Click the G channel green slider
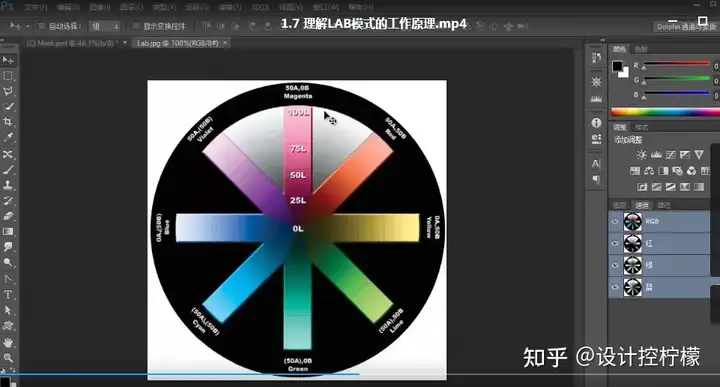The height and width of the screenshot is (387, 720). coord(676,79)
